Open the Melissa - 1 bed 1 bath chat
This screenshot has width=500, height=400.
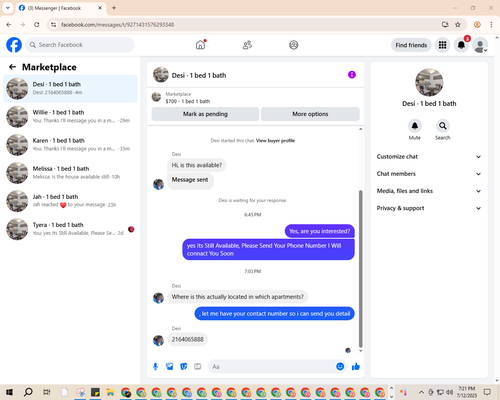pyautogui.click(x=70, y=173)
